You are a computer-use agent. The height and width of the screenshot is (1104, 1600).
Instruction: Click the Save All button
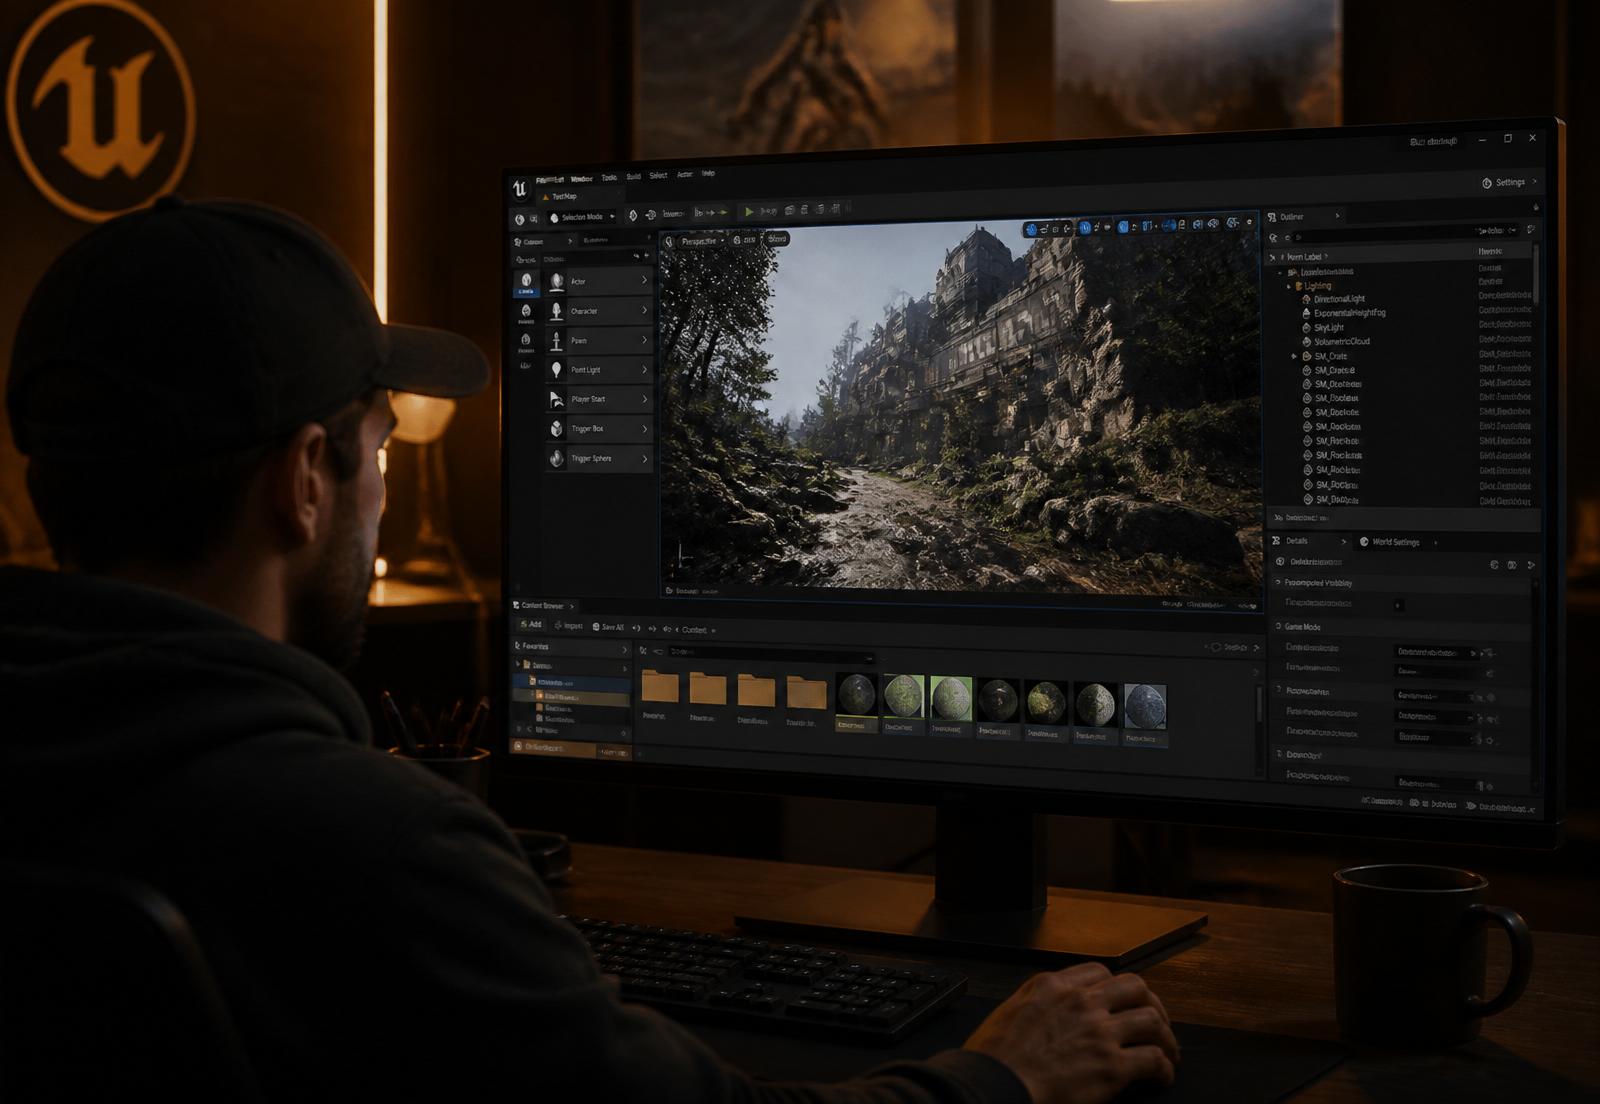608,627
